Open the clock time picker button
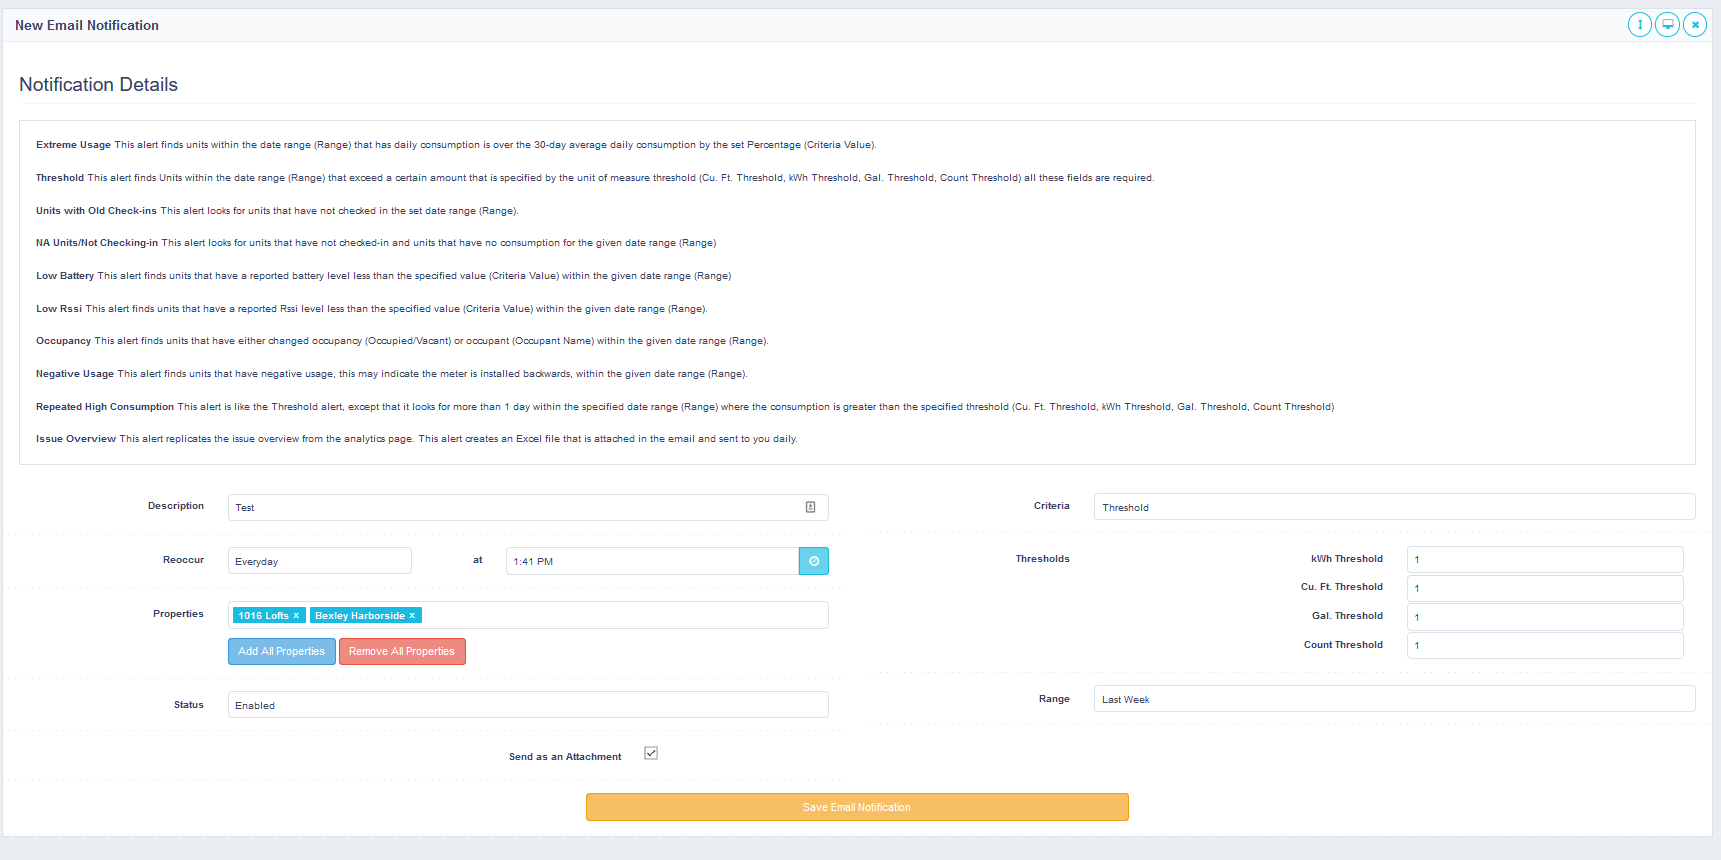The image size is (1721, 860). 813,561
